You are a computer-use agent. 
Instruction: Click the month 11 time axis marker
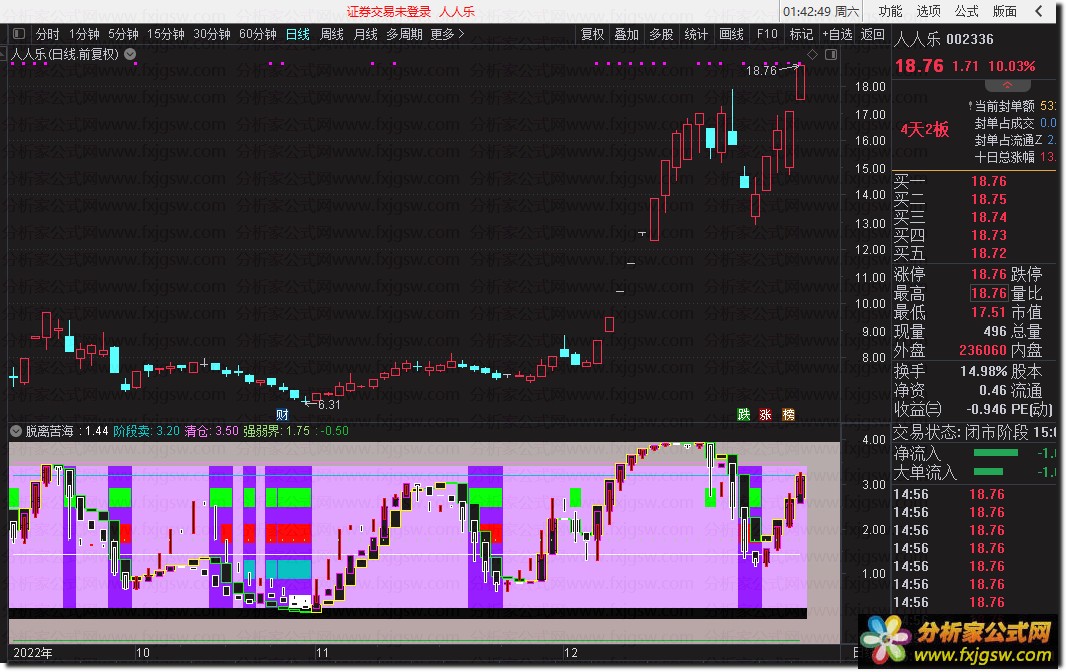pos(322,652)
